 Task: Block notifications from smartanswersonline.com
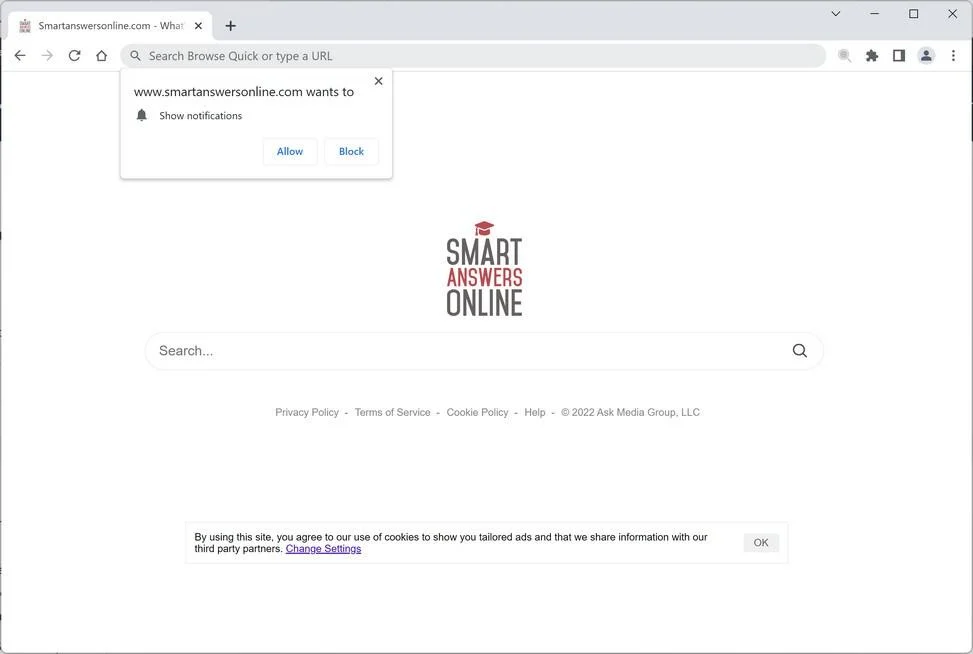351,151
